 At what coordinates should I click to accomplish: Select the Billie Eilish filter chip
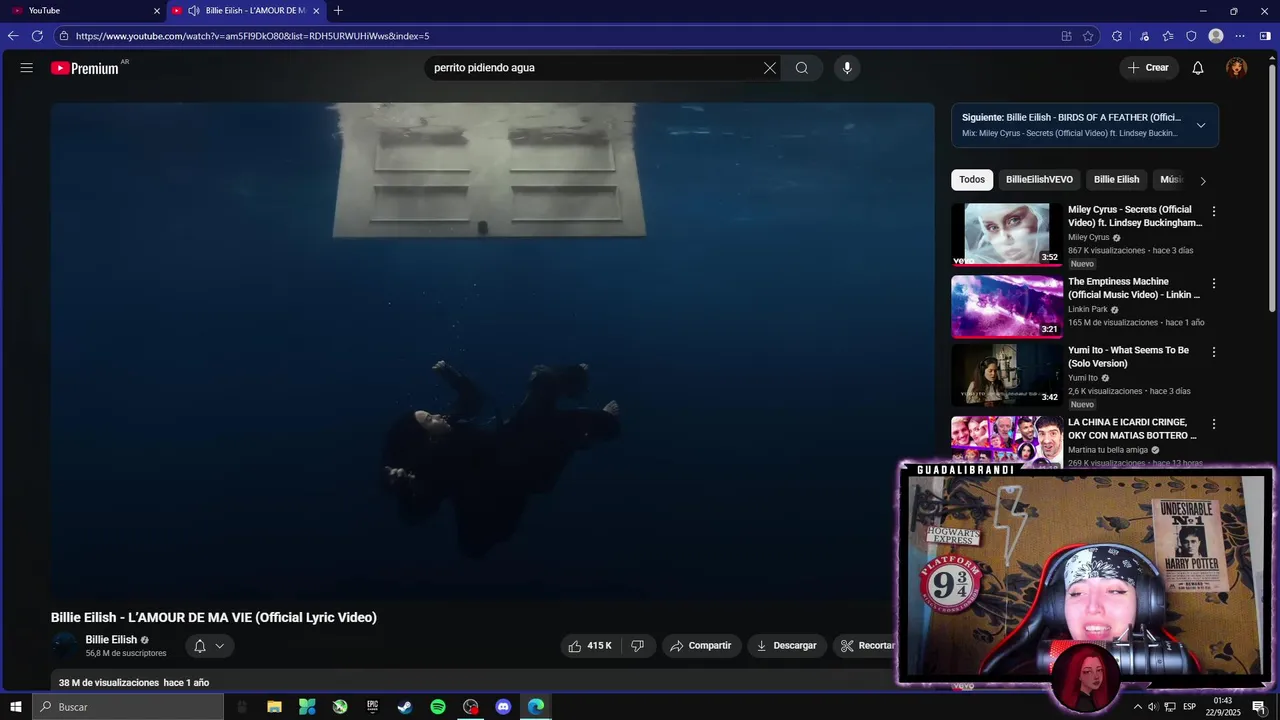[x=1116, y=180]
